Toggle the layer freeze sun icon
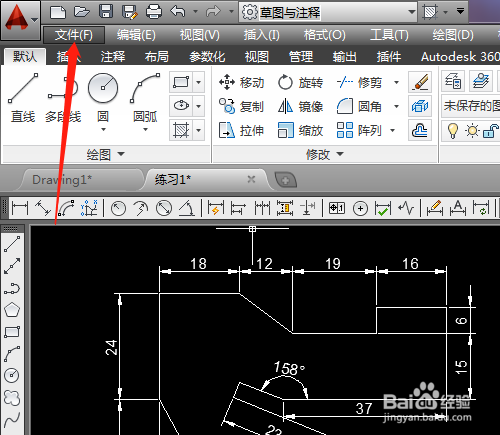 (x=472, y=130)
